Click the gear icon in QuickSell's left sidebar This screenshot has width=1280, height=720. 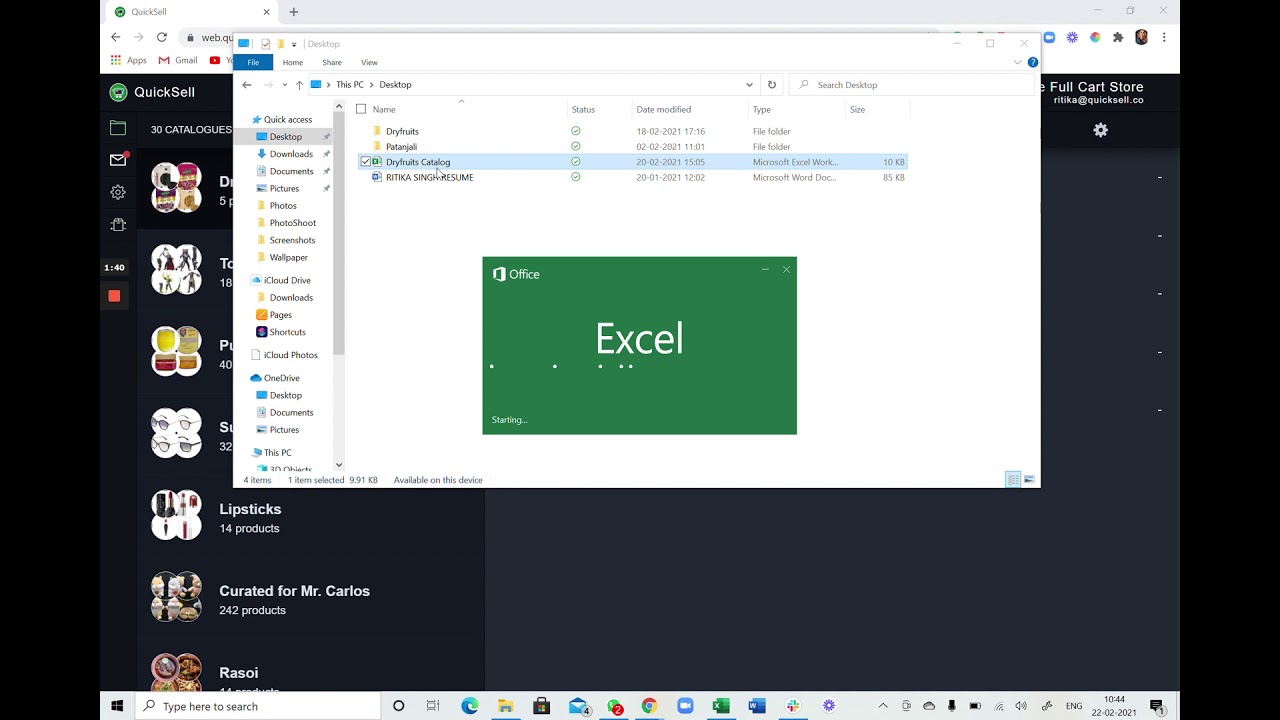(x=118, y=192)
